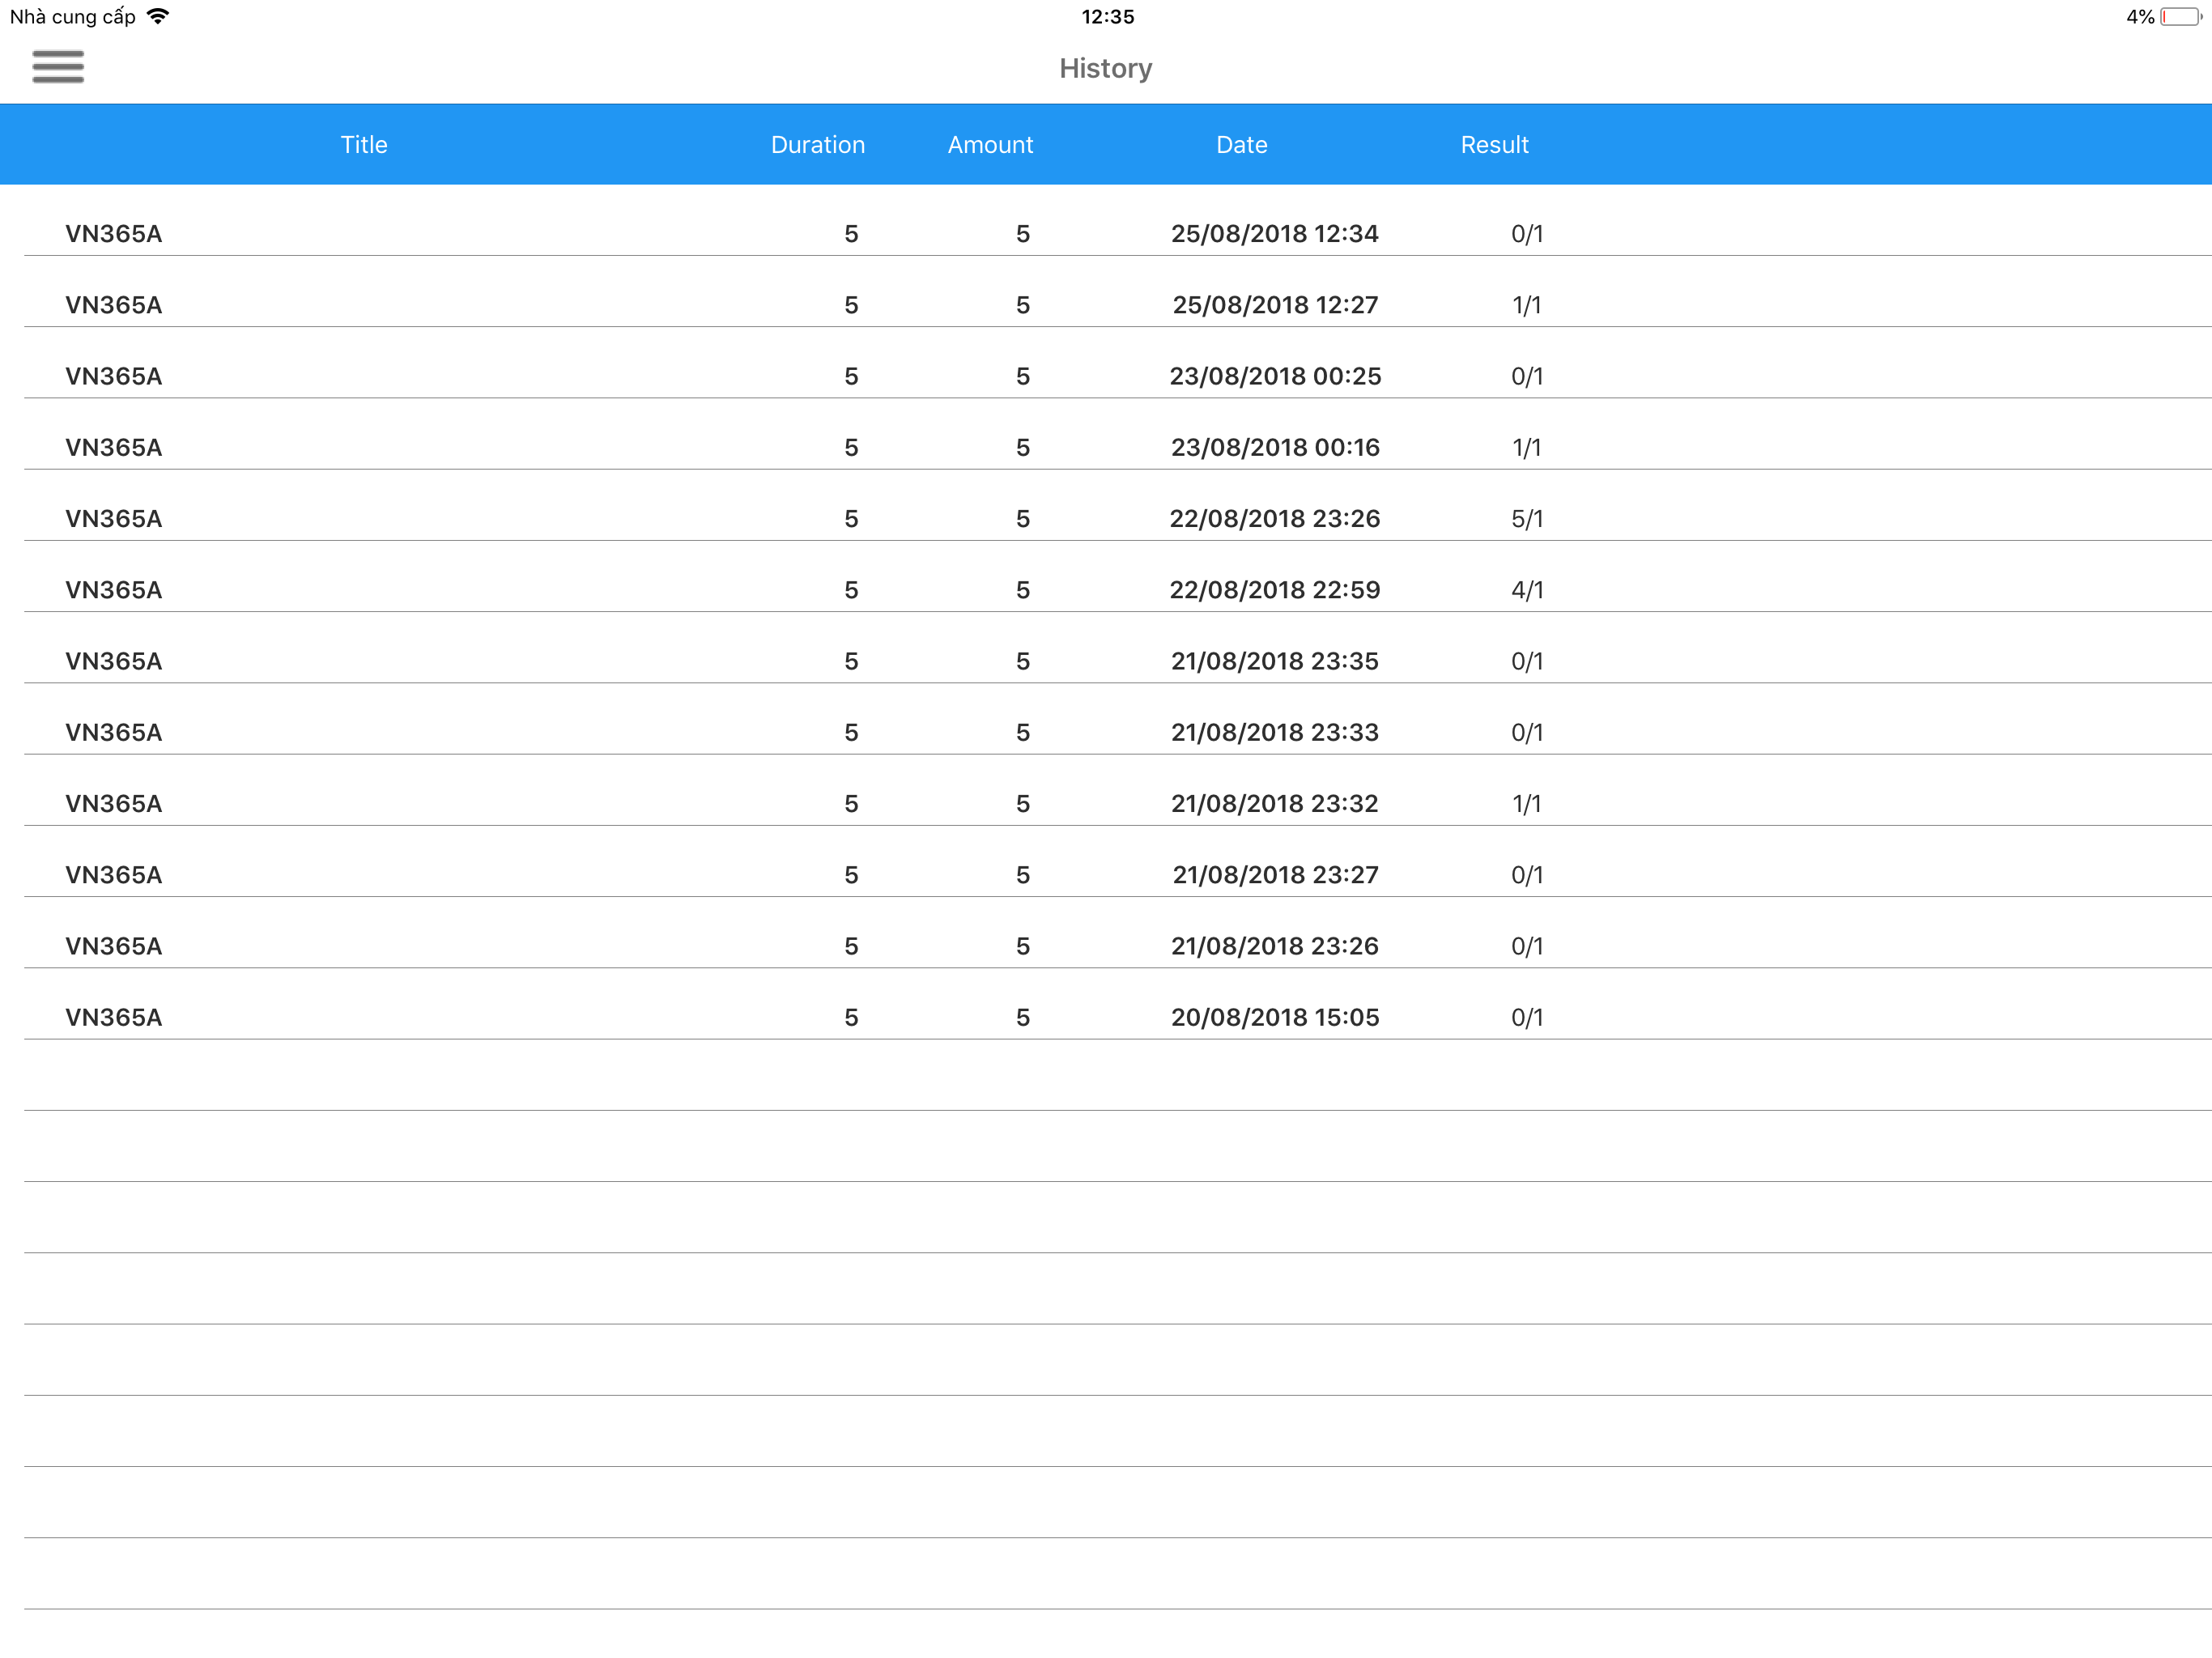Click result 1/1 for 21/08/2018 23:32

click(x=1527, y=804)
